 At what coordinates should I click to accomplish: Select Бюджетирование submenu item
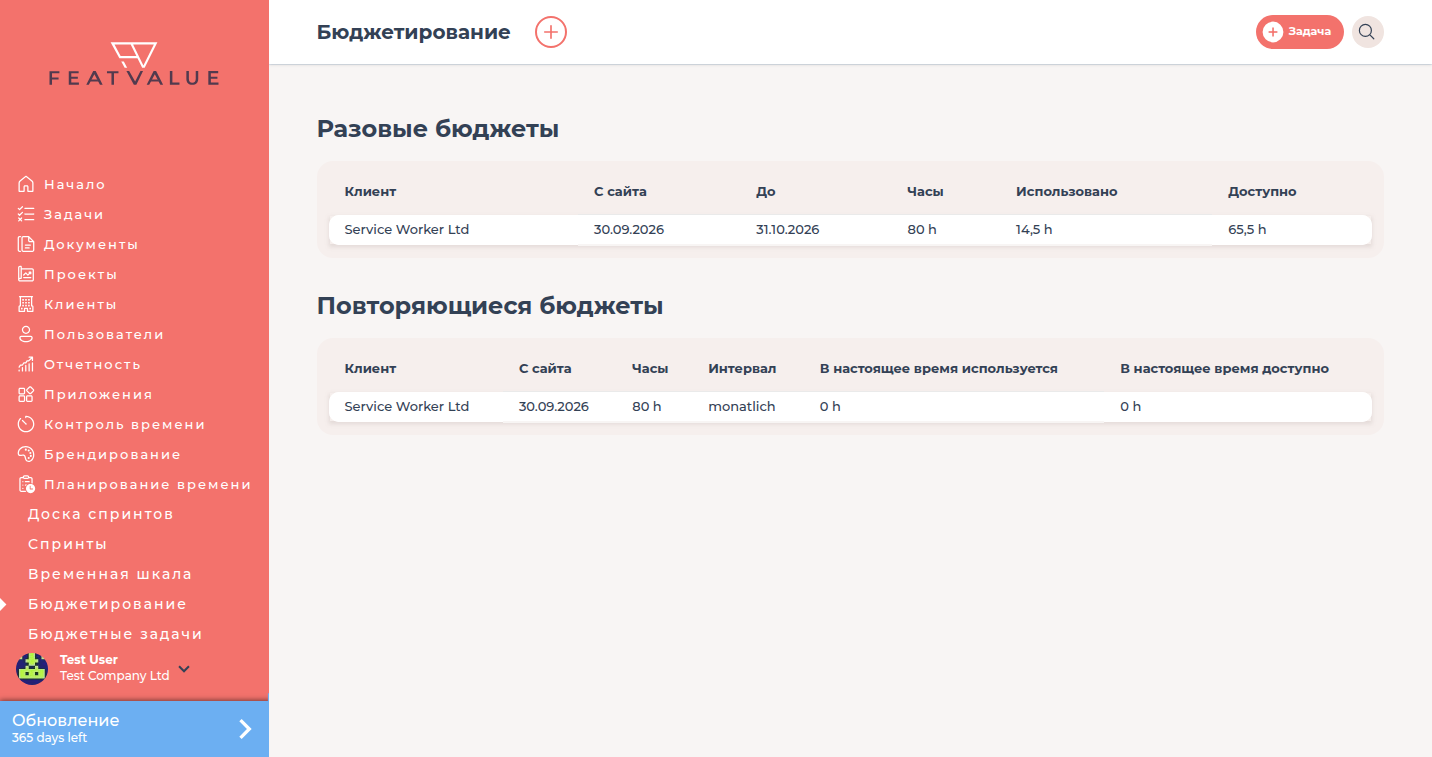tap(107, 604)
